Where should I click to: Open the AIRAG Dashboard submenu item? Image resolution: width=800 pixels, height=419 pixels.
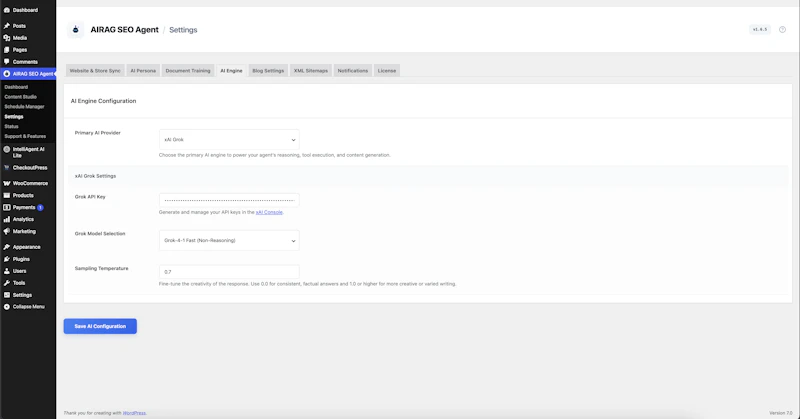tap(16, 87)
